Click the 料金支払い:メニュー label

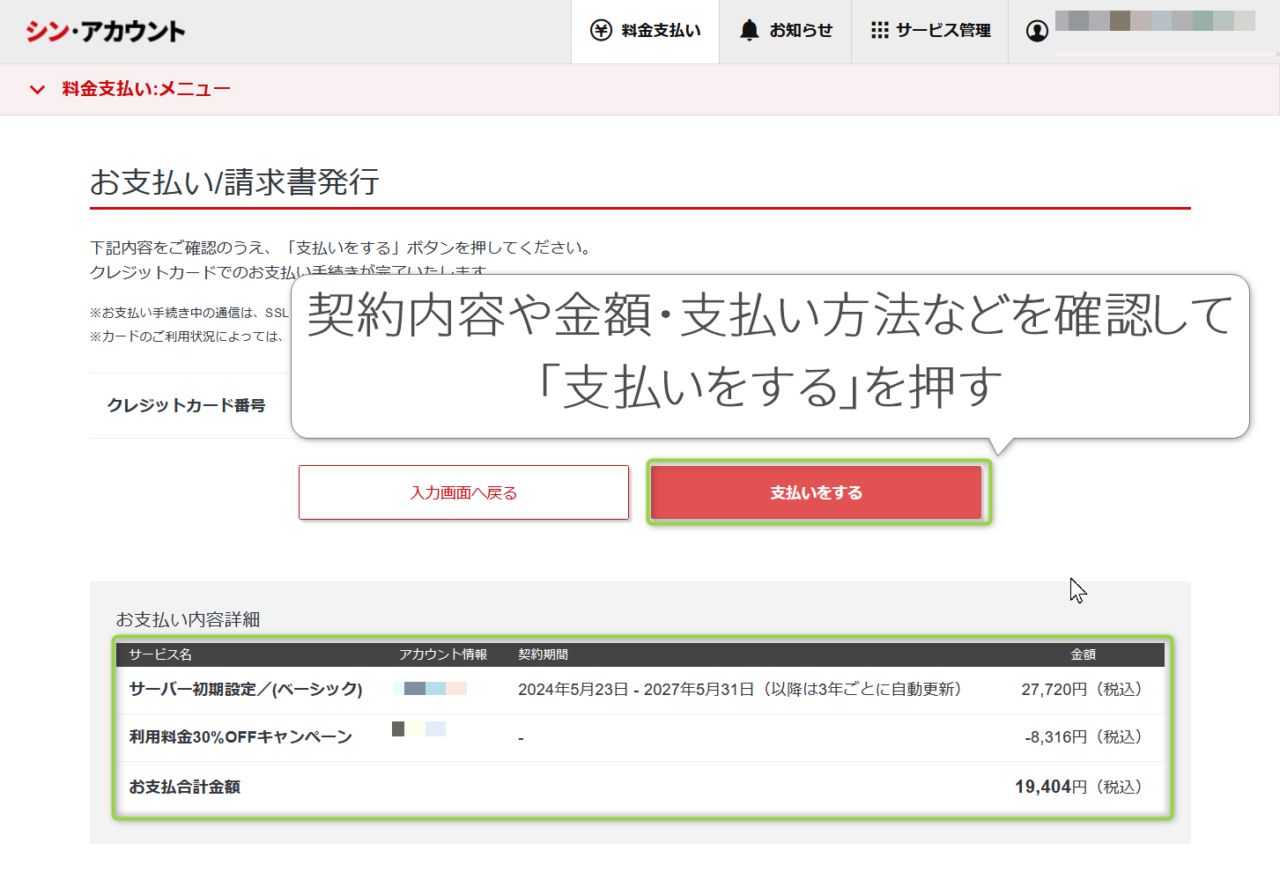point(146,90)
